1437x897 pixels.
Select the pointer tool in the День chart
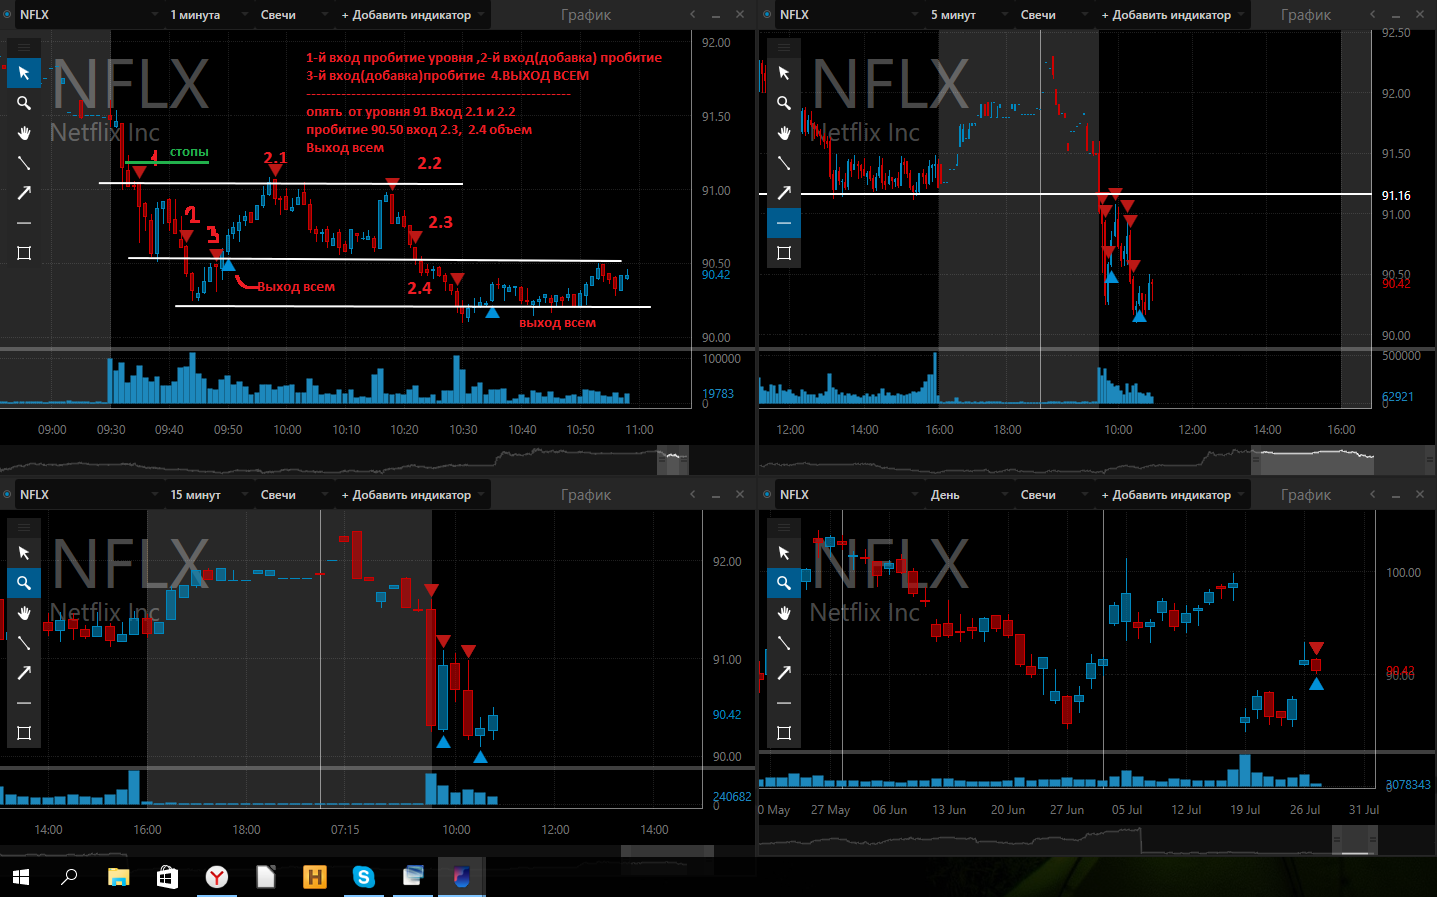(784, 553)
